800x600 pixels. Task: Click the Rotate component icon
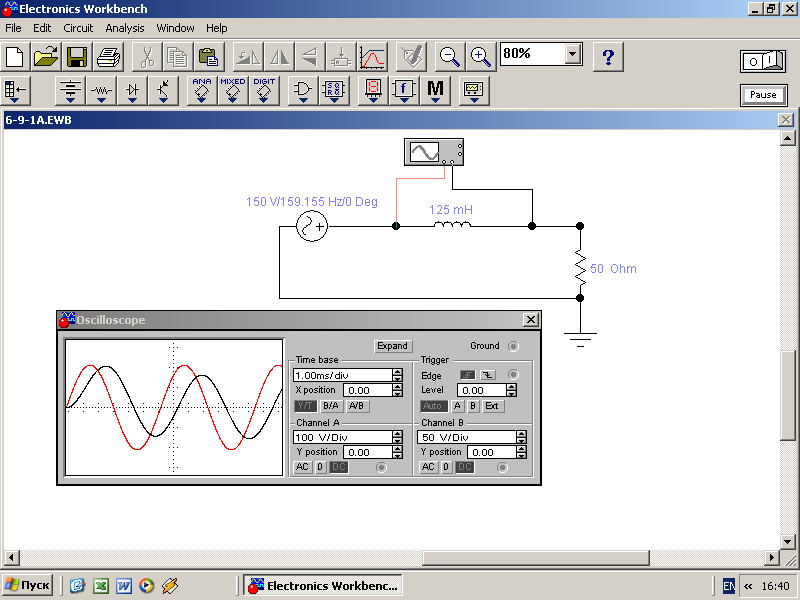(248, 57)
